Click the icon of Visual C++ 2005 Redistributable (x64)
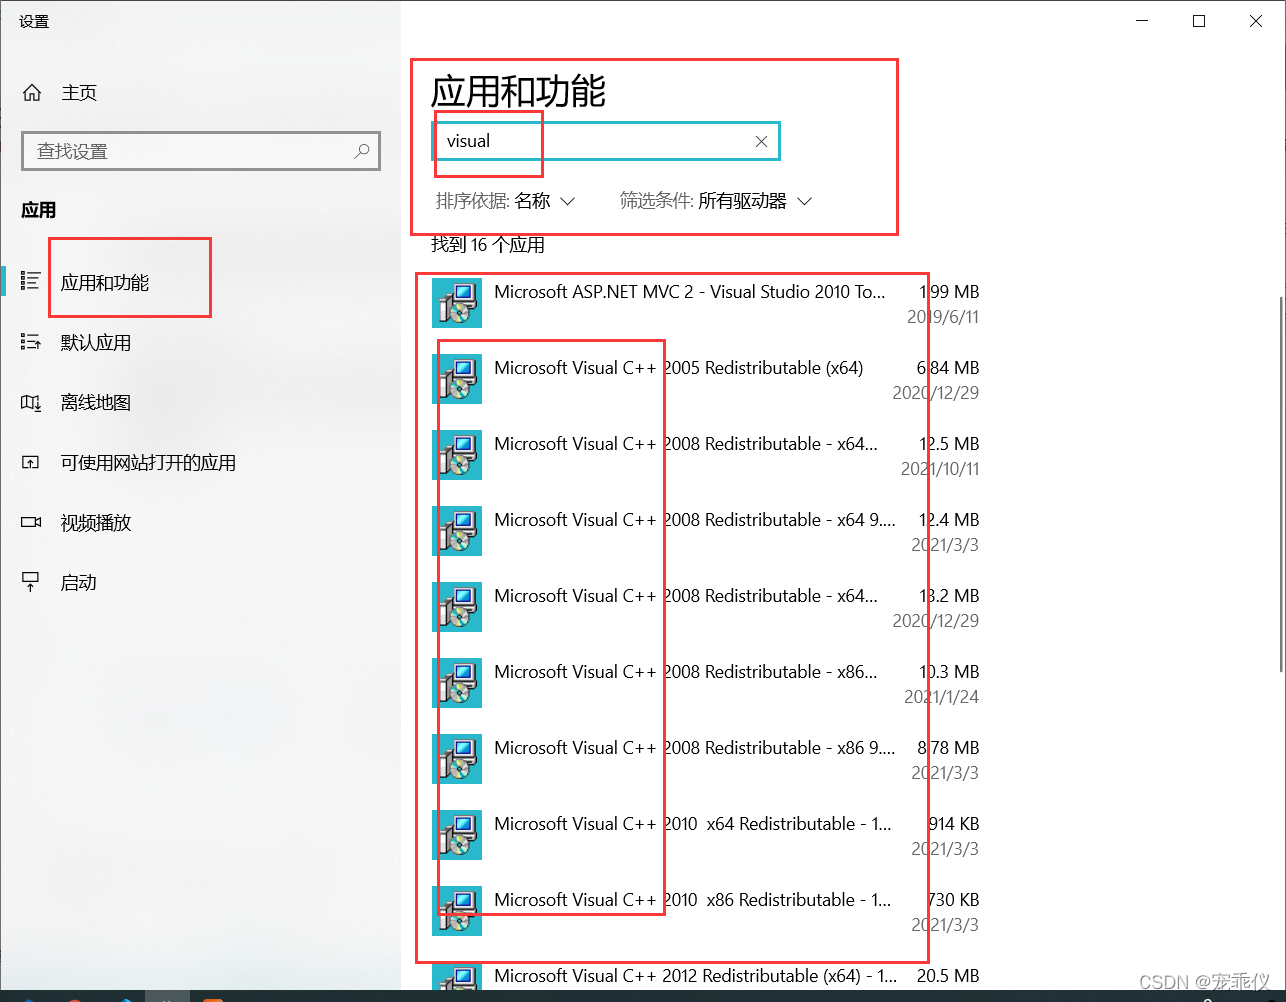The width and height of the screenshot is (1286, 1002). [x=457, y=379]
